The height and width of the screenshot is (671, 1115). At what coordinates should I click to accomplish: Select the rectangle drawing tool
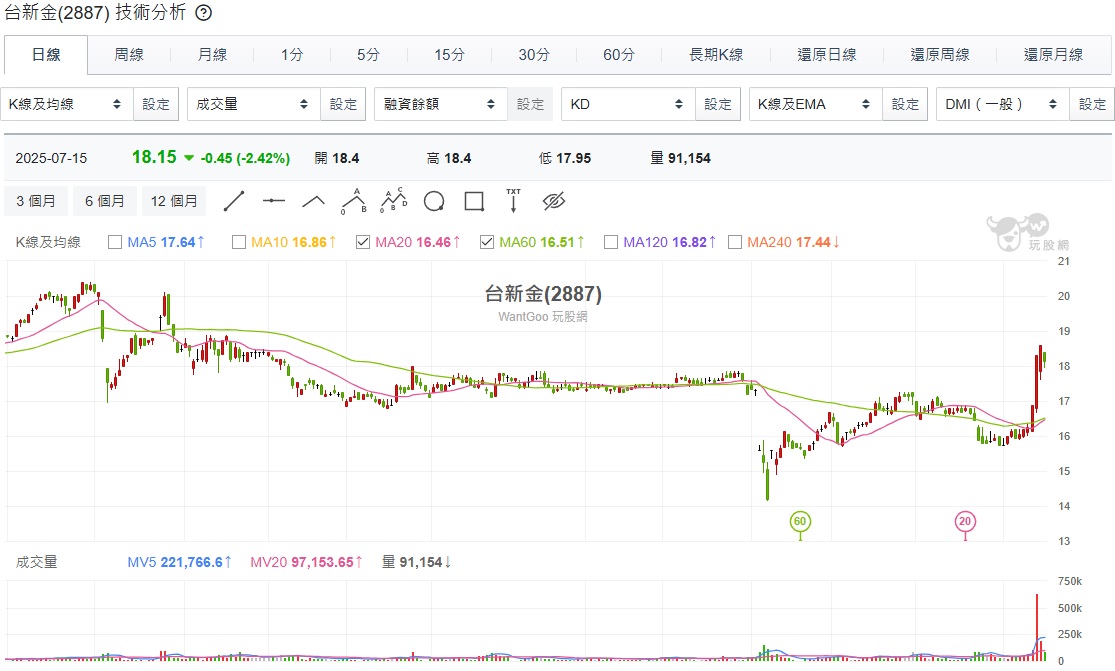click(474, 201)
